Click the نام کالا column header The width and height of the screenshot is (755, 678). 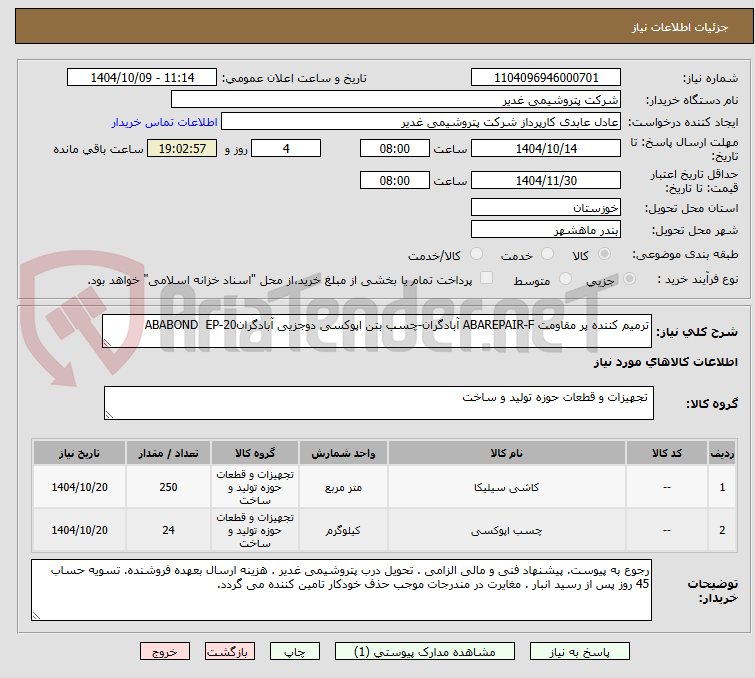pyautogui.click(x=507, y=453)
